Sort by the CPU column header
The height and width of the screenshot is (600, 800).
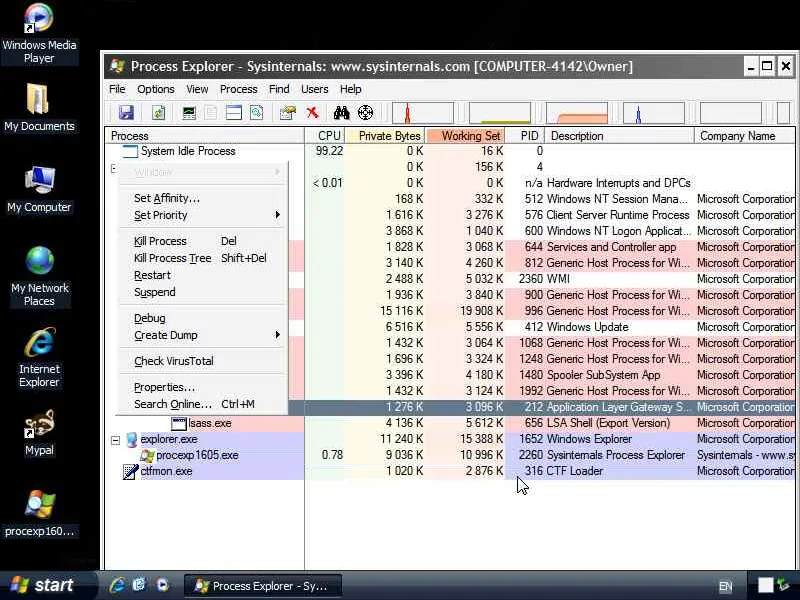(x=325, y=136)
